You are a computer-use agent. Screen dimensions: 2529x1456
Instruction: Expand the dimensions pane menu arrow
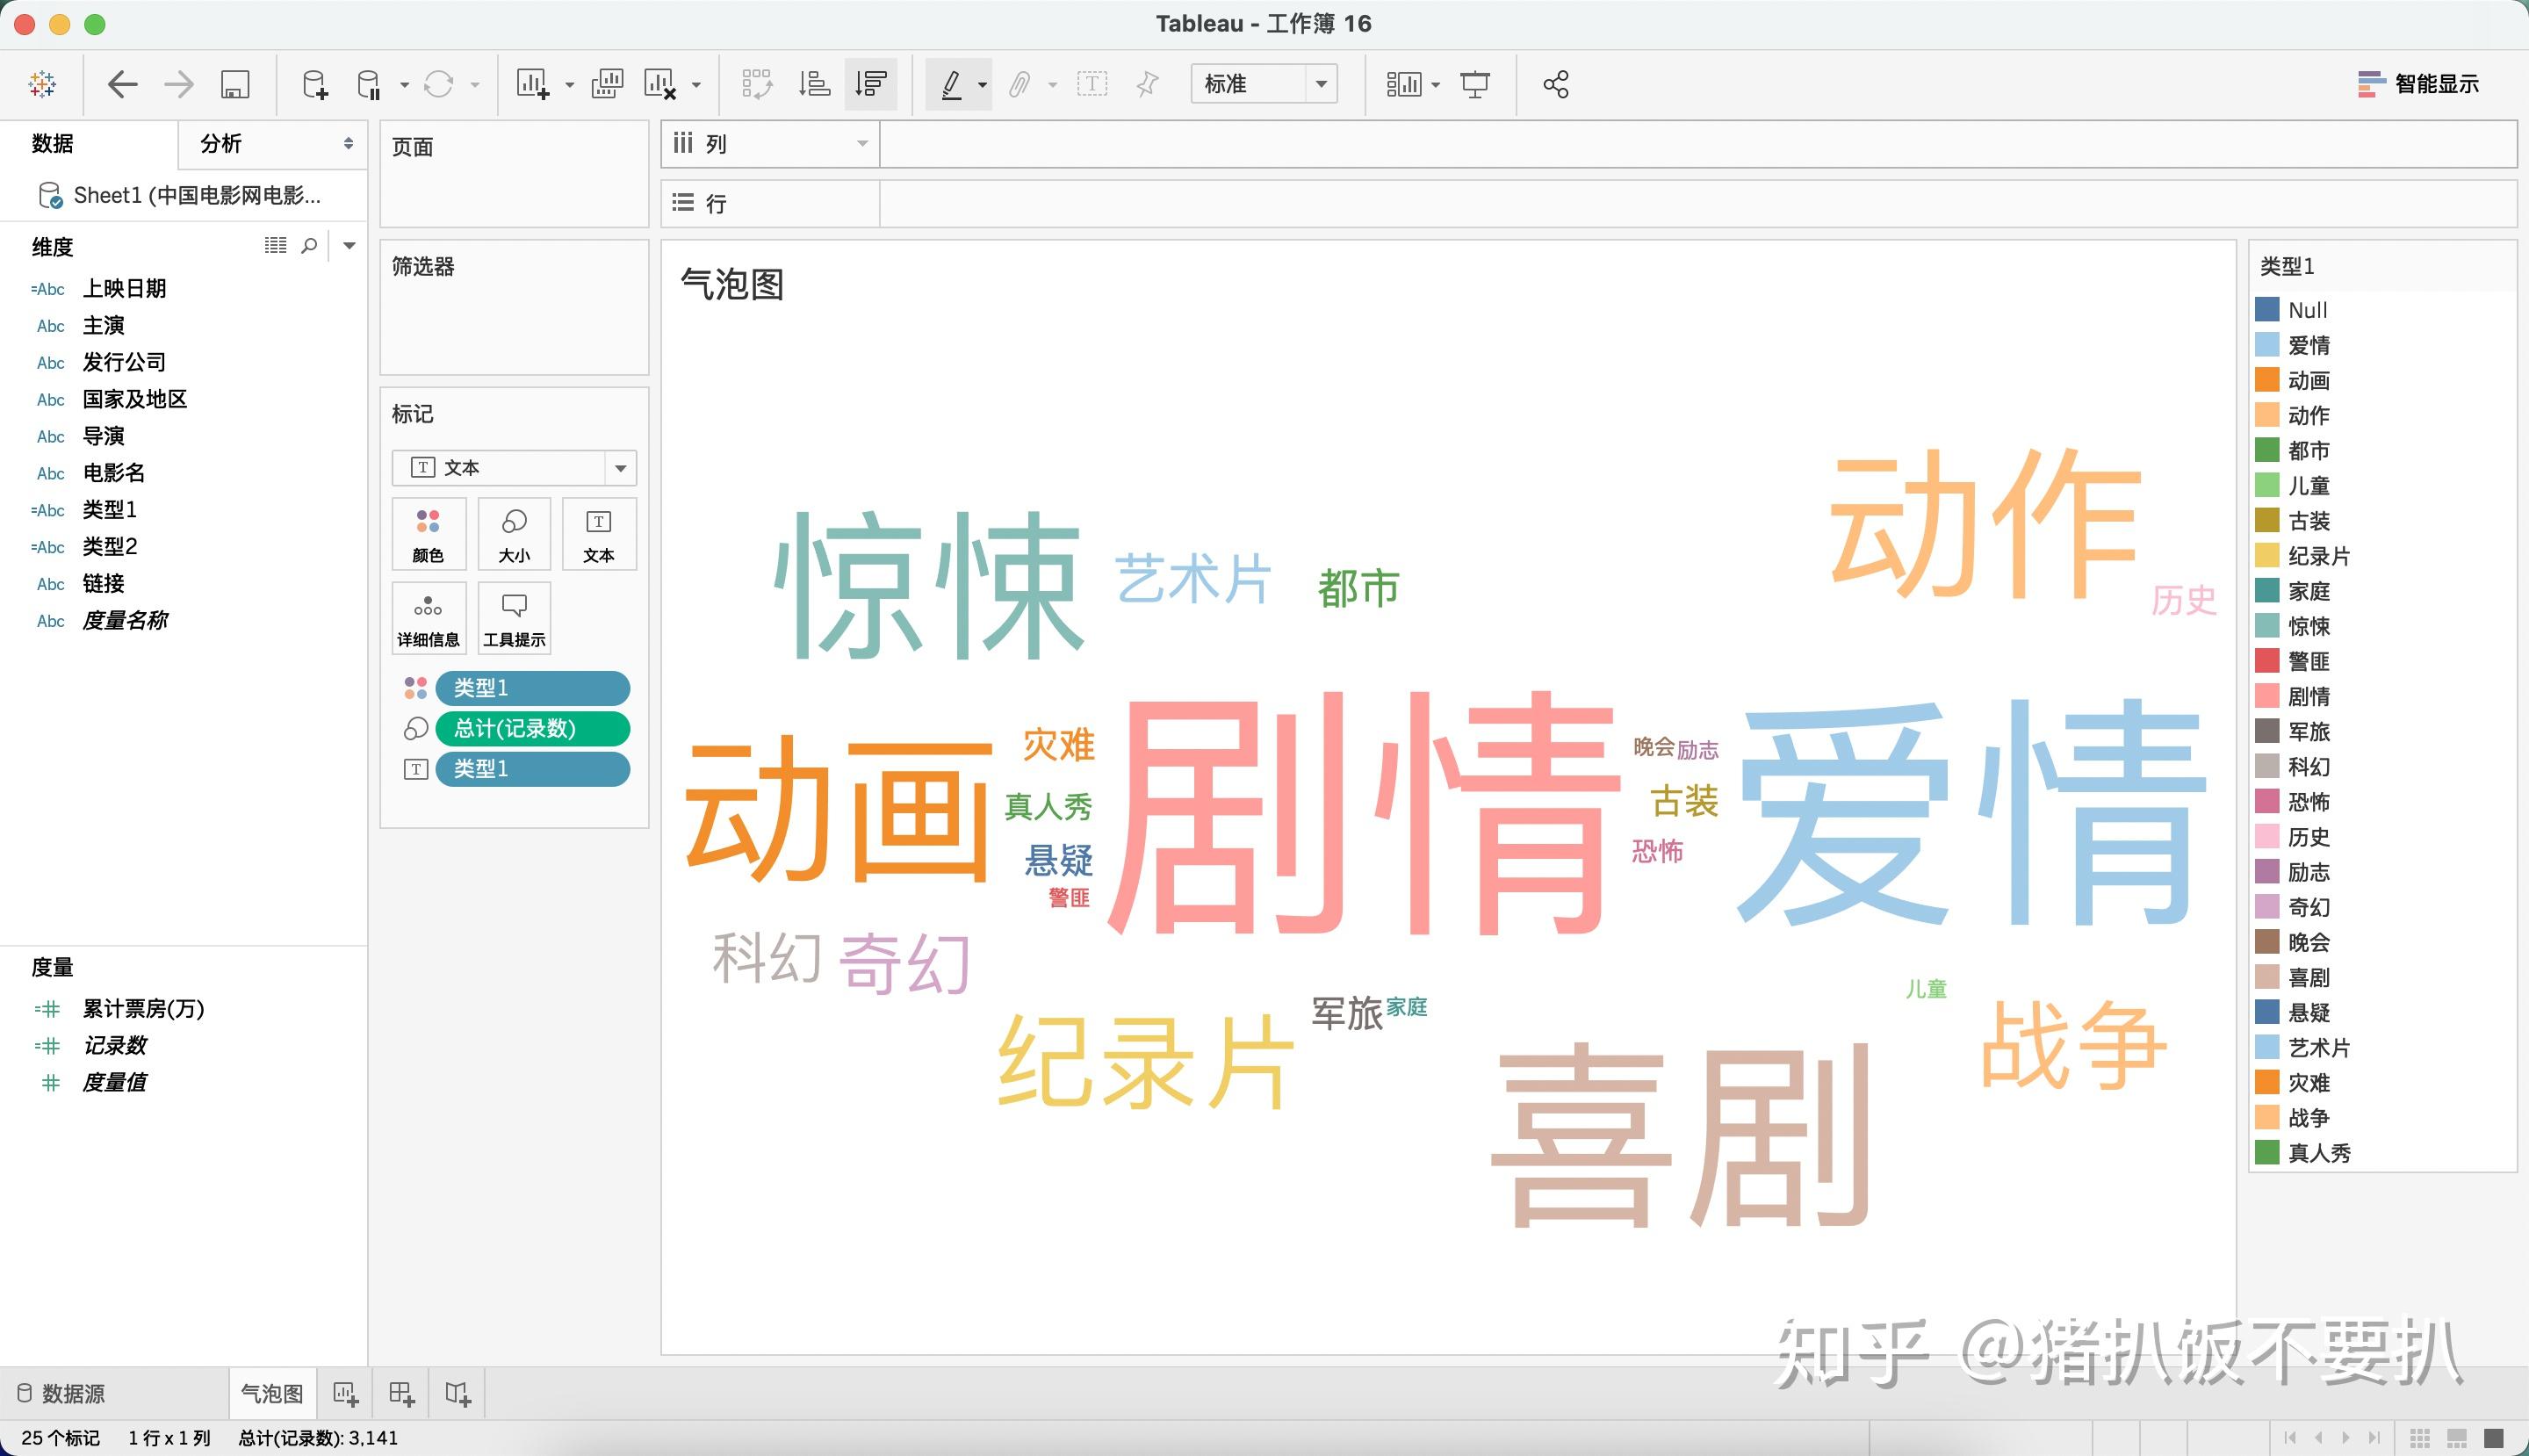(x=349, y=245)
